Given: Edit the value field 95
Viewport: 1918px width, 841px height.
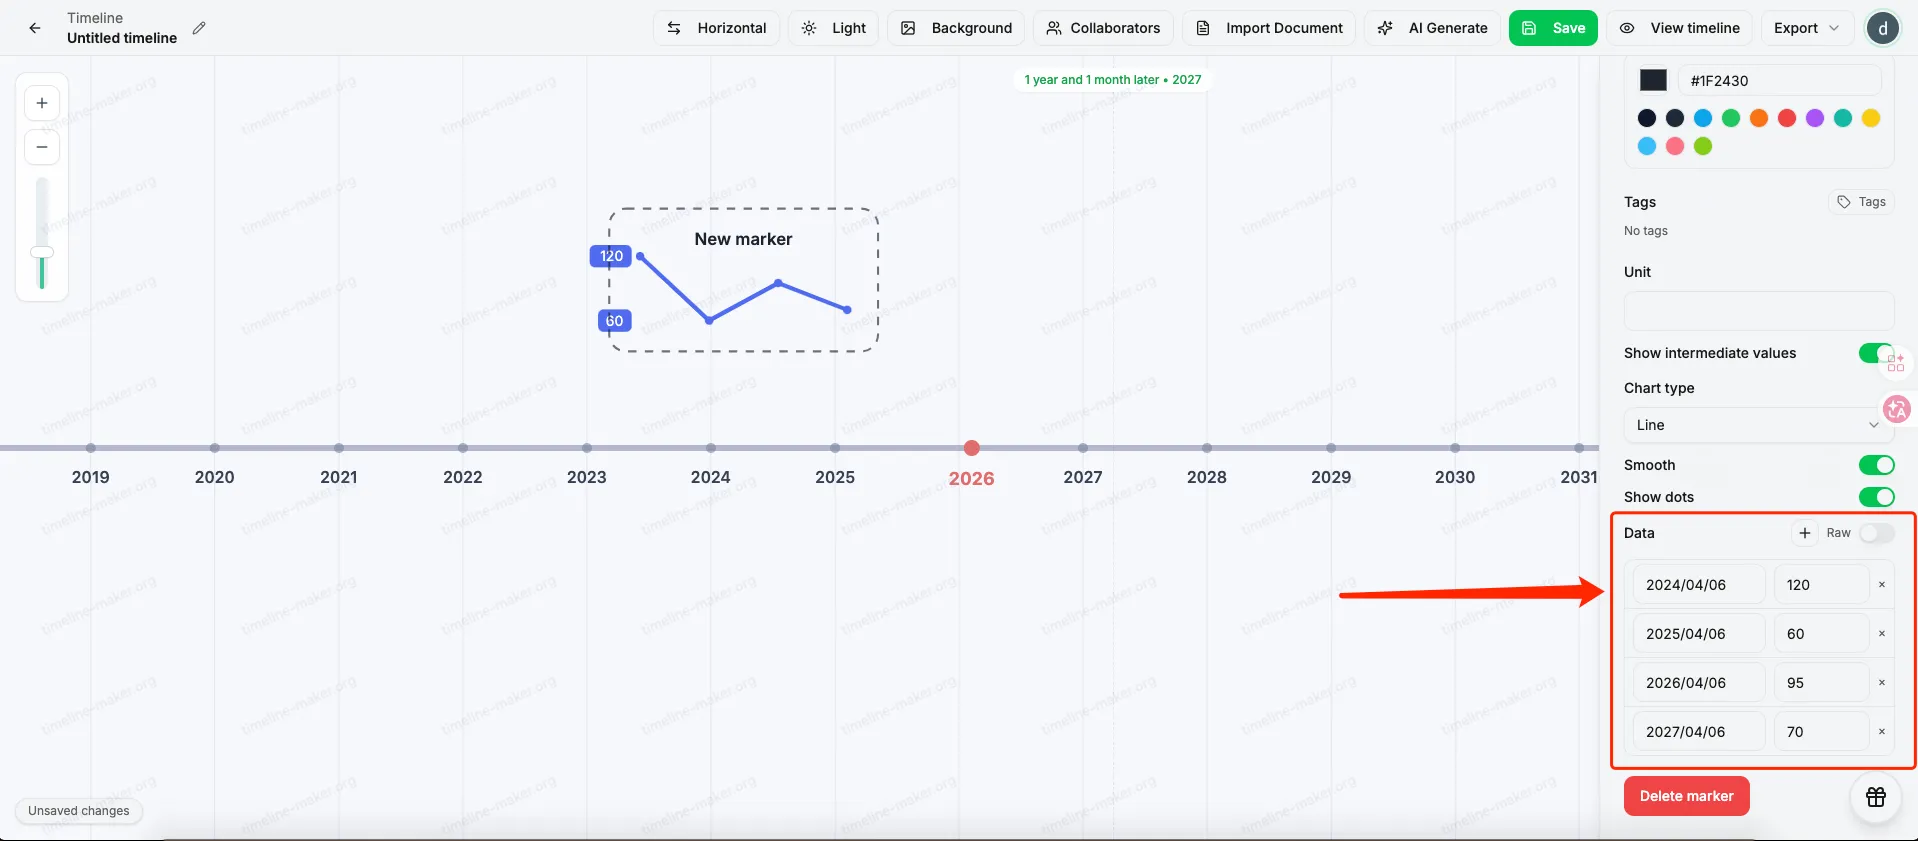Looking at the screenshot, I should 1821,683.
